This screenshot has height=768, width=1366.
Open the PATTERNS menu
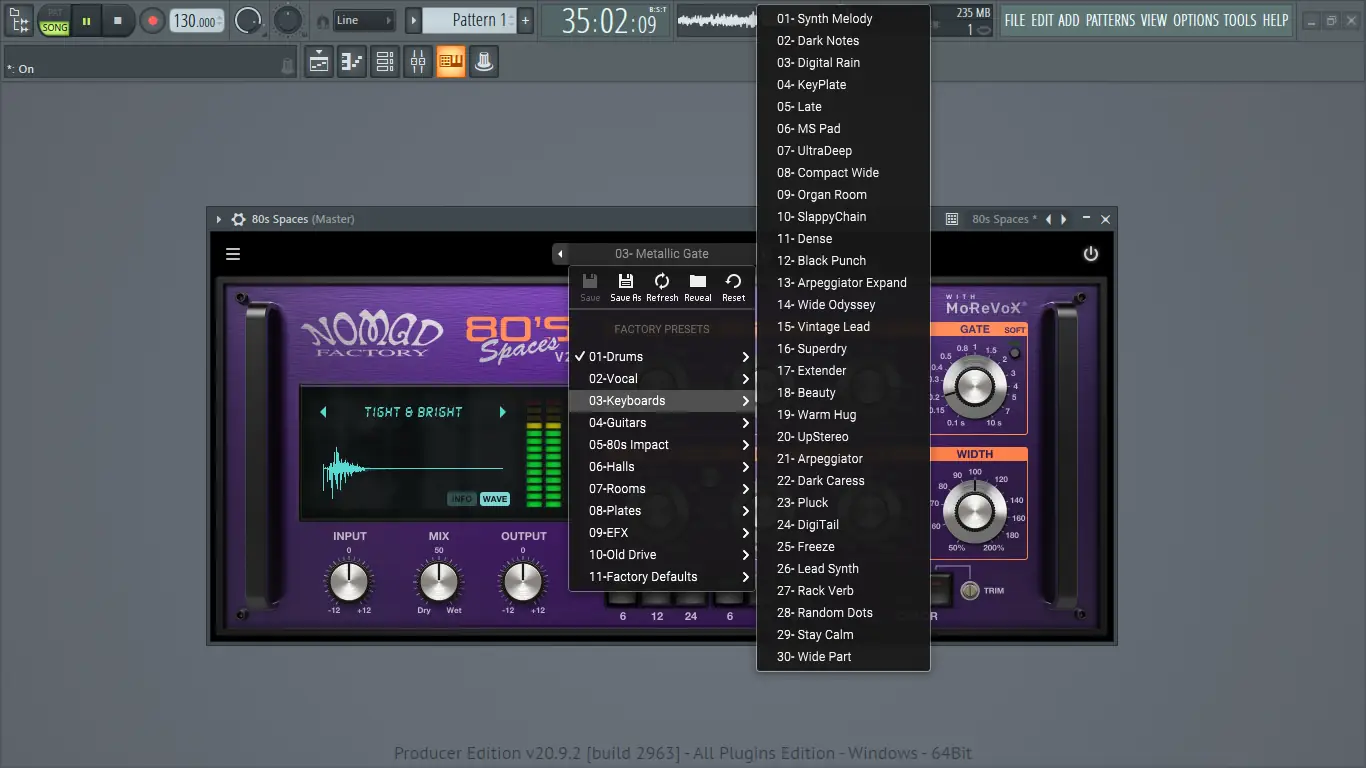(1110, 20)
